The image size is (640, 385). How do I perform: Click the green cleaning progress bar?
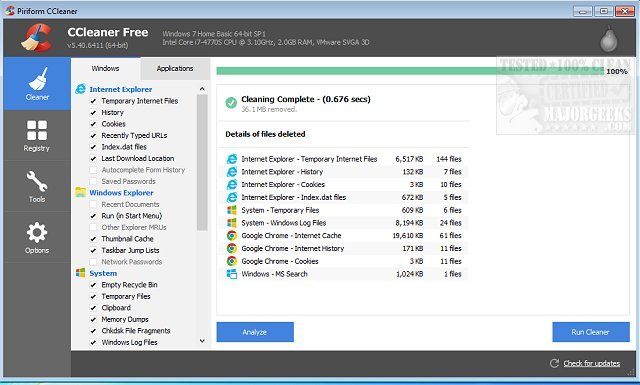(x=410, y=71)
